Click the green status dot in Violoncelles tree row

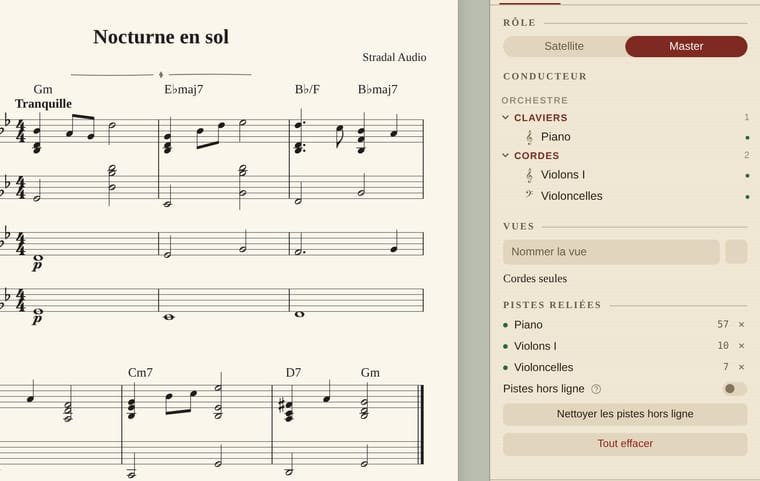pyautogui.click(x=747, y=197)
